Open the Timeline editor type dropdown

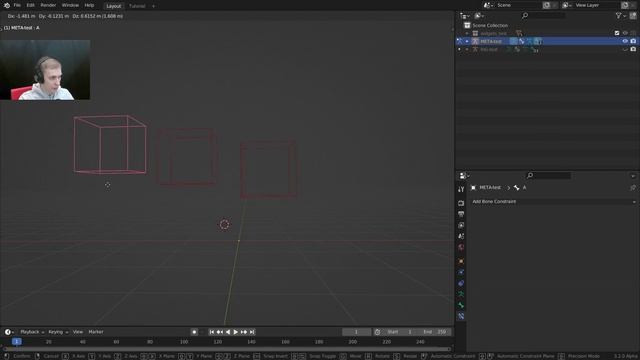[9, 332]
